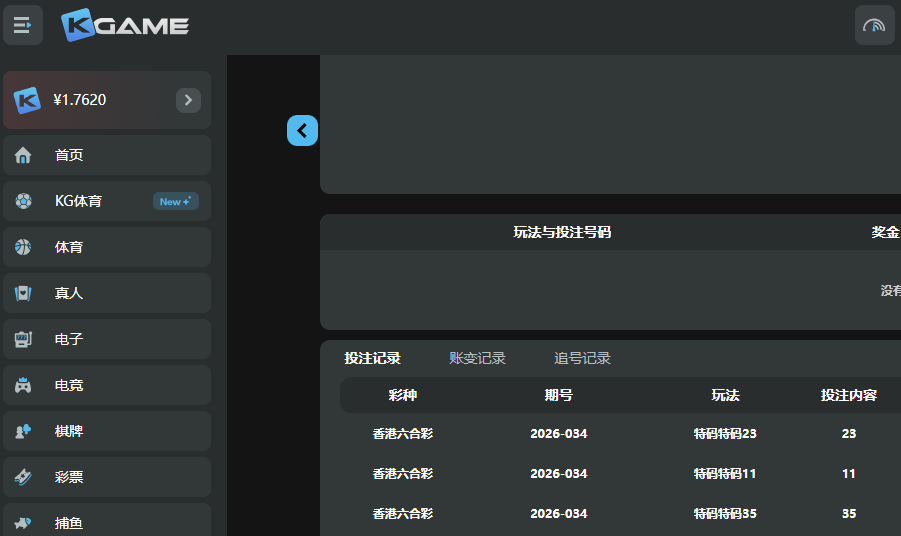Select 香港六合彩 in the 特码特码35 row
Image resolution: width=901 pixels, height=536 pixels.
pos(402,514)
